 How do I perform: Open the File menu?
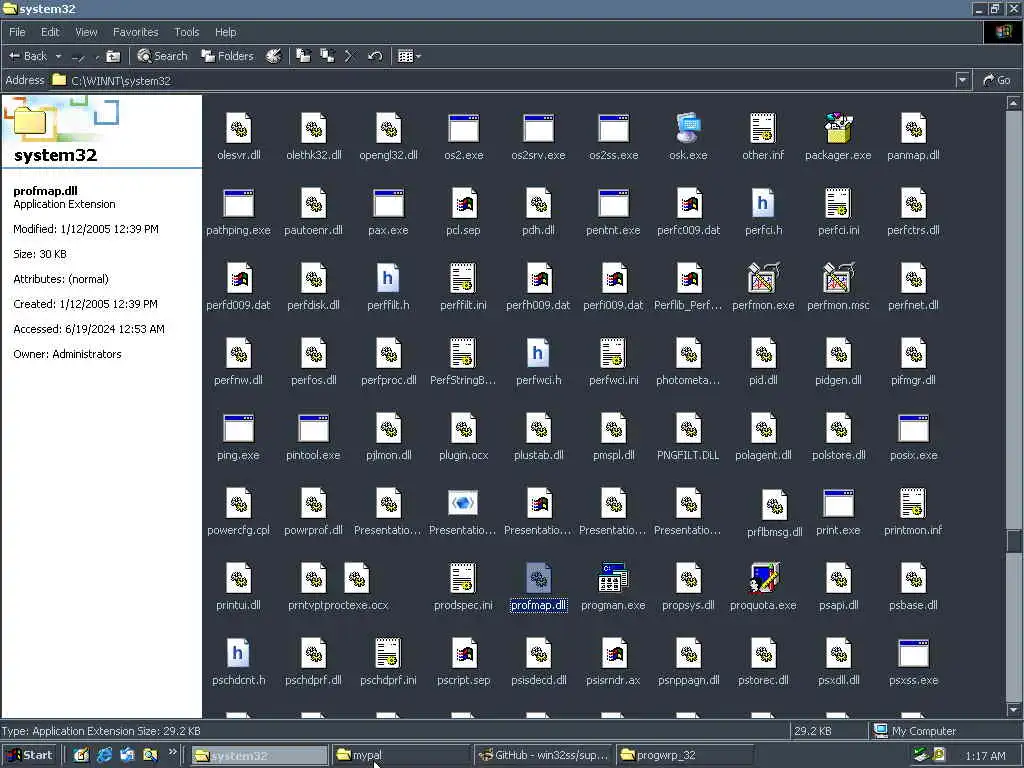coord(18,32)
